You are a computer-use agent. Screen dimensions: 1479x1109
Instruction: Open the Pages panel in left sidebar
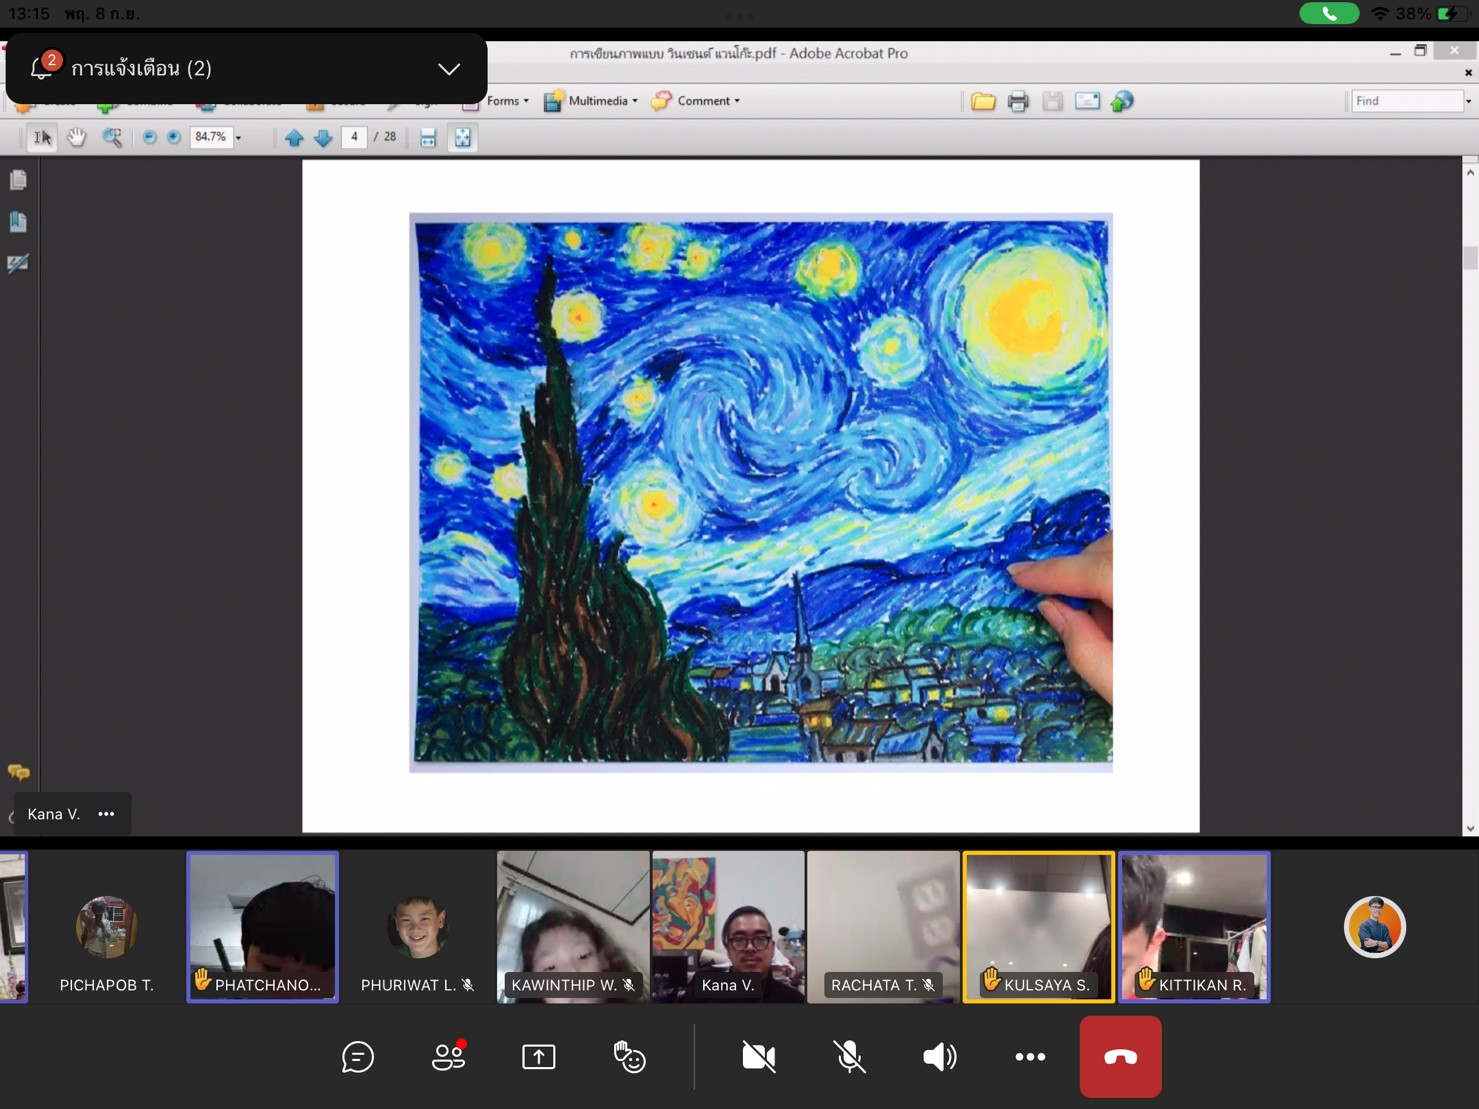coord(18,180)
